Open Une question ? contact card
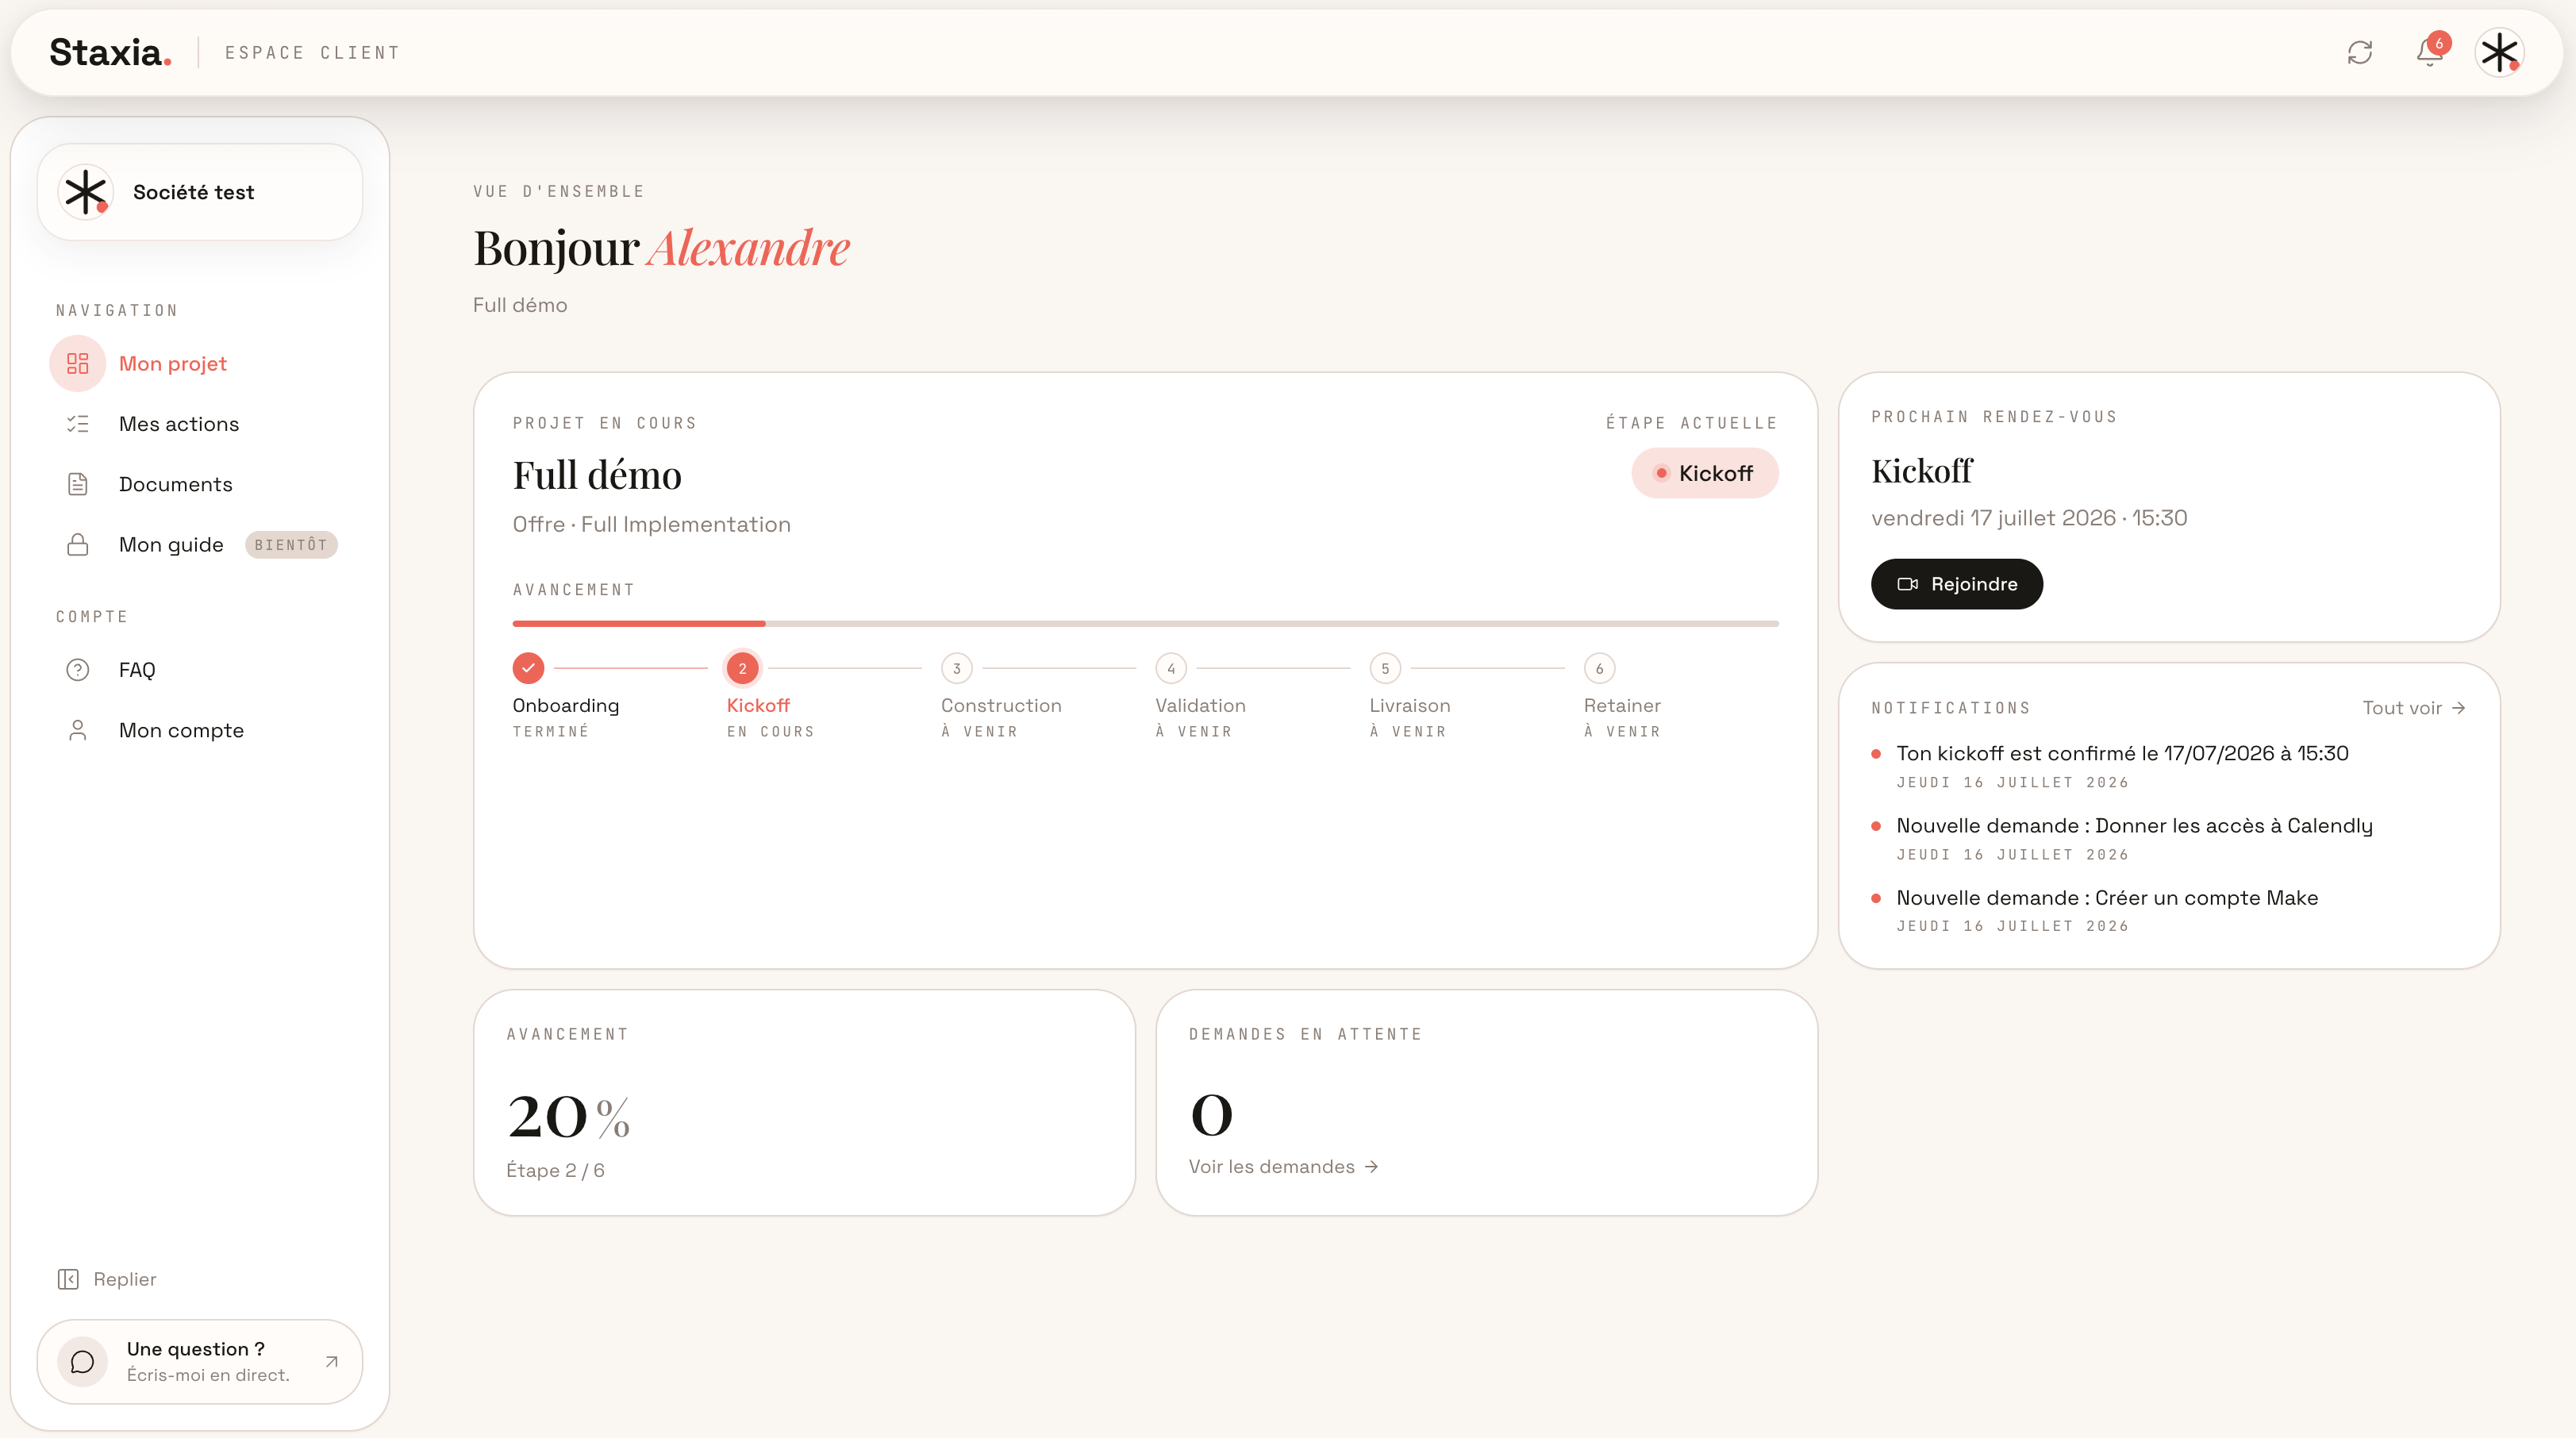 [x=200, y=1361]
